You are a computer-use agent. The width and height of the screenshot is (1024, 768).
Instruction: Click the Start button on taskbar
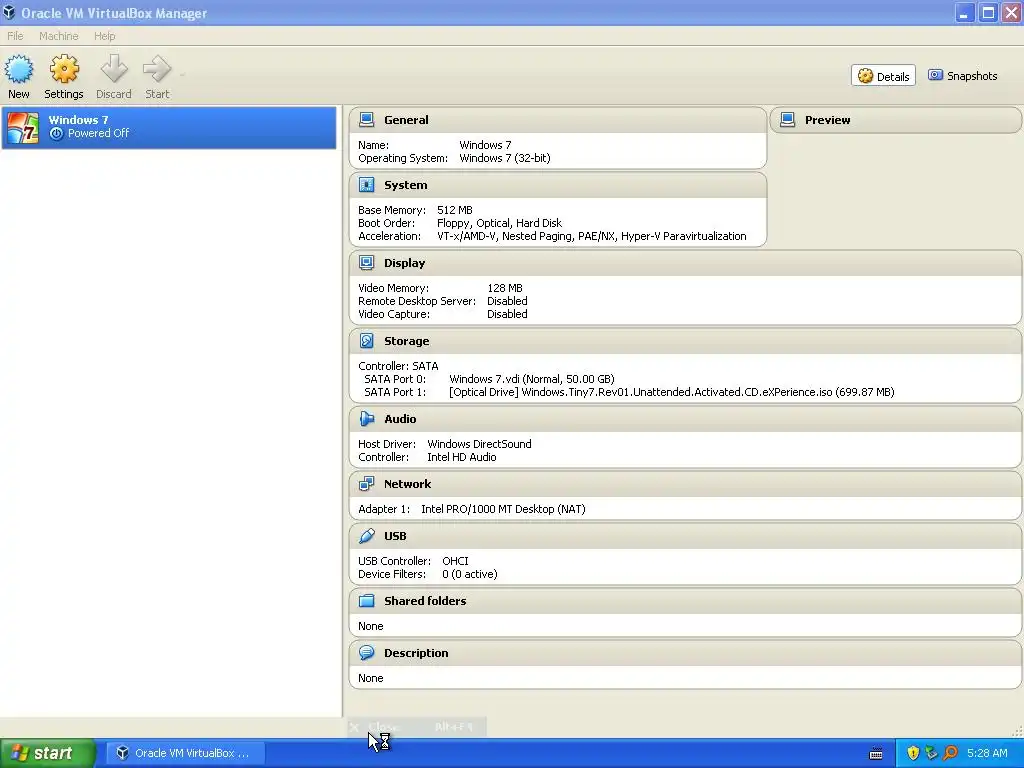(x=48, y=753)
